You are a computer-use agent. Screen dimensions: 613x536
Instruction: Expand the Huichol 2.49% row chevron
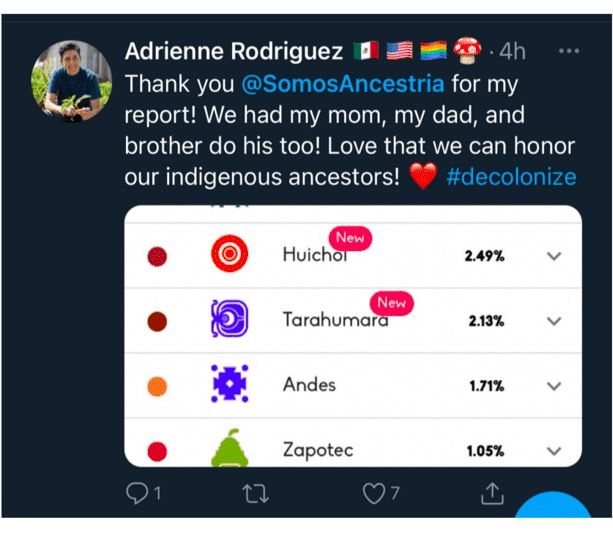pyautogui.click(x=554, y=256)
